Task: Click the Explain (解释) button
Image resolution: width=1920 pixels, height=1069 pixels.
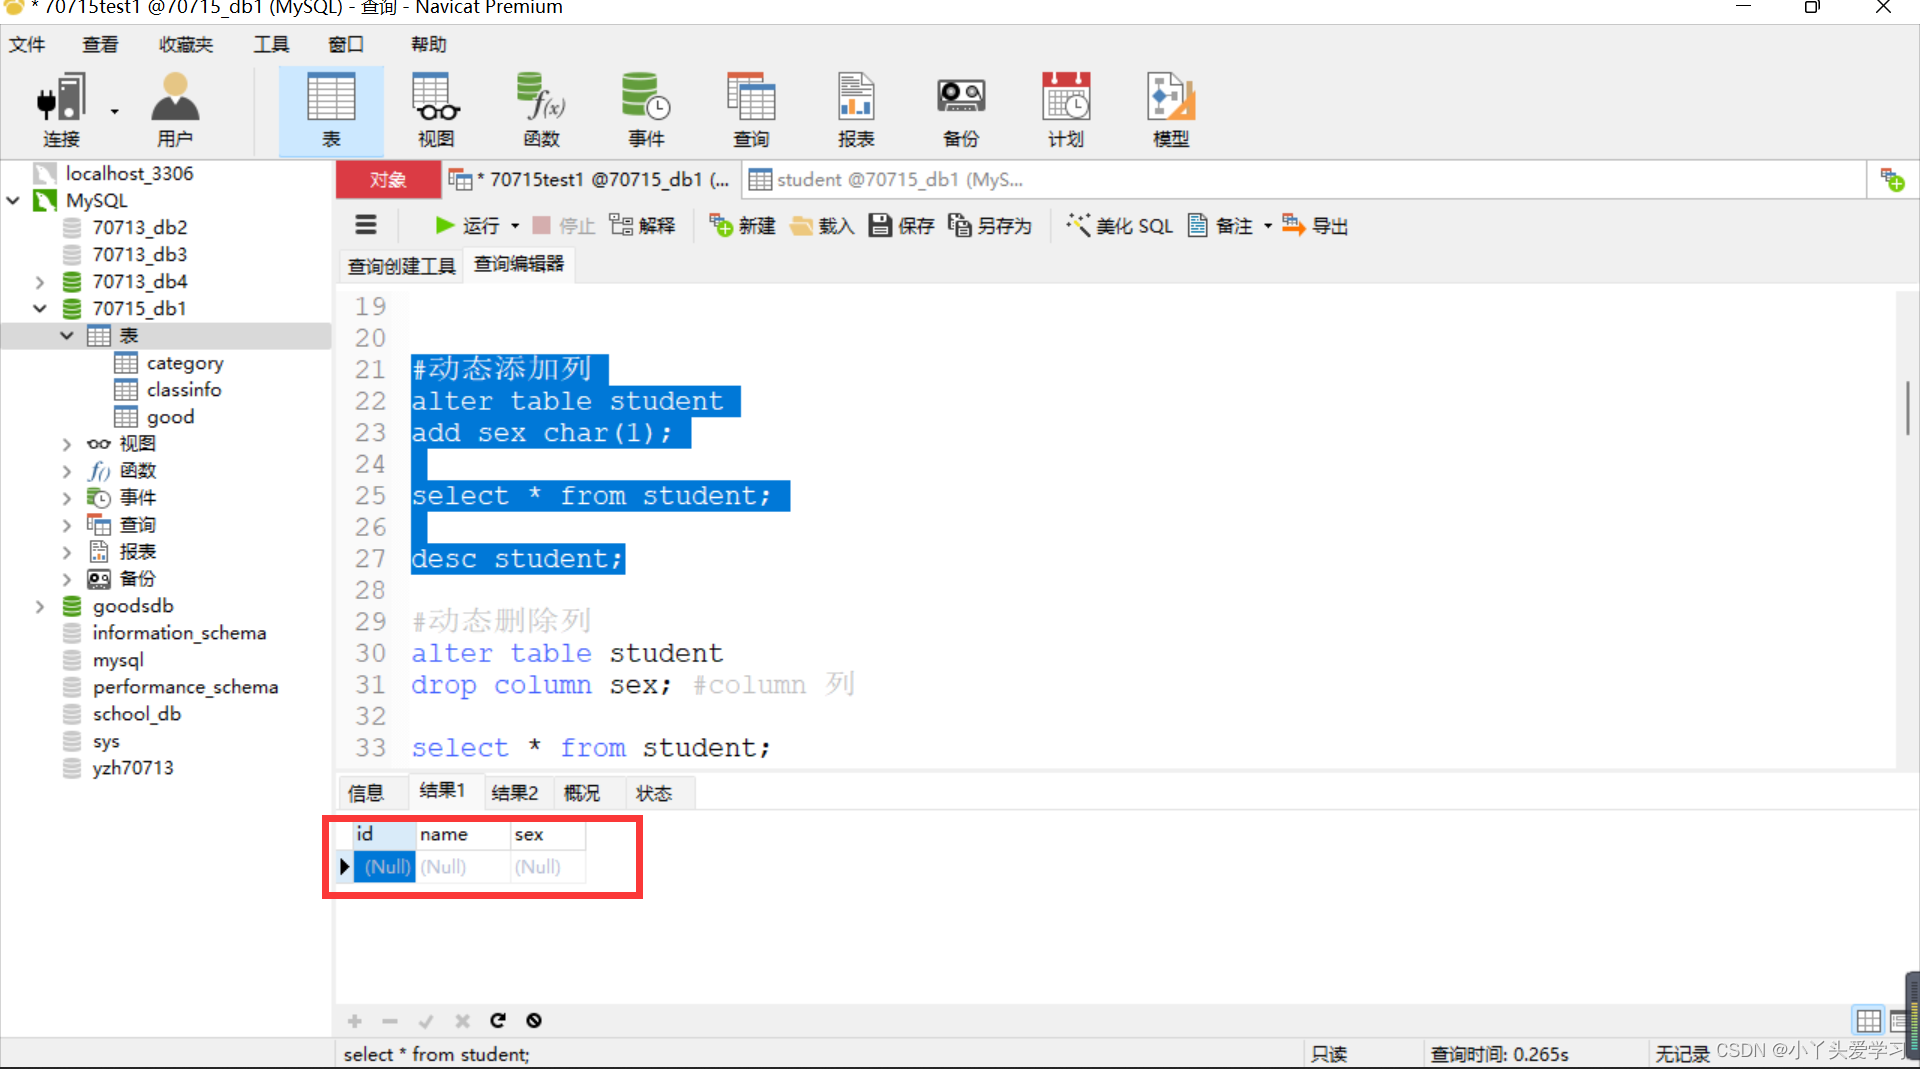Action: click(643, 226)
